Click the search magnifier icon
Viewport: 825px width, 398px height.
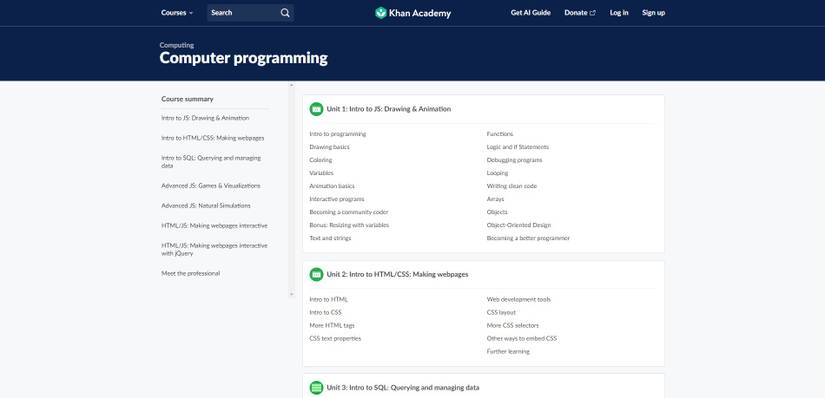[285, 13]
